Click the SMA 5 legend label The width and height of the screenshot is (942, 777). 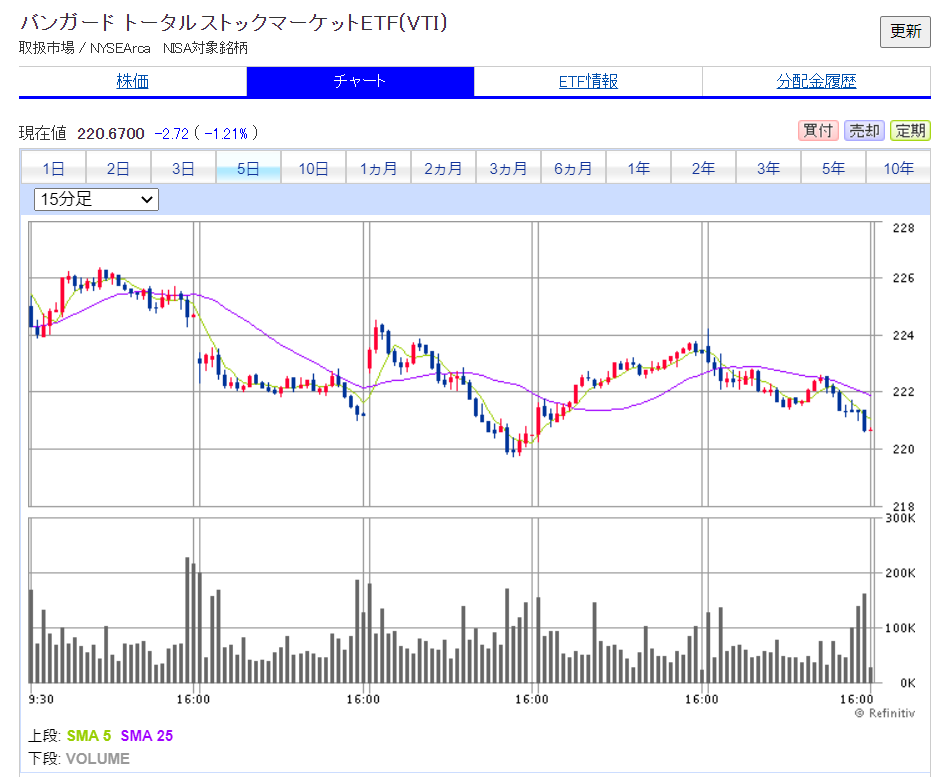click(89, 736)
